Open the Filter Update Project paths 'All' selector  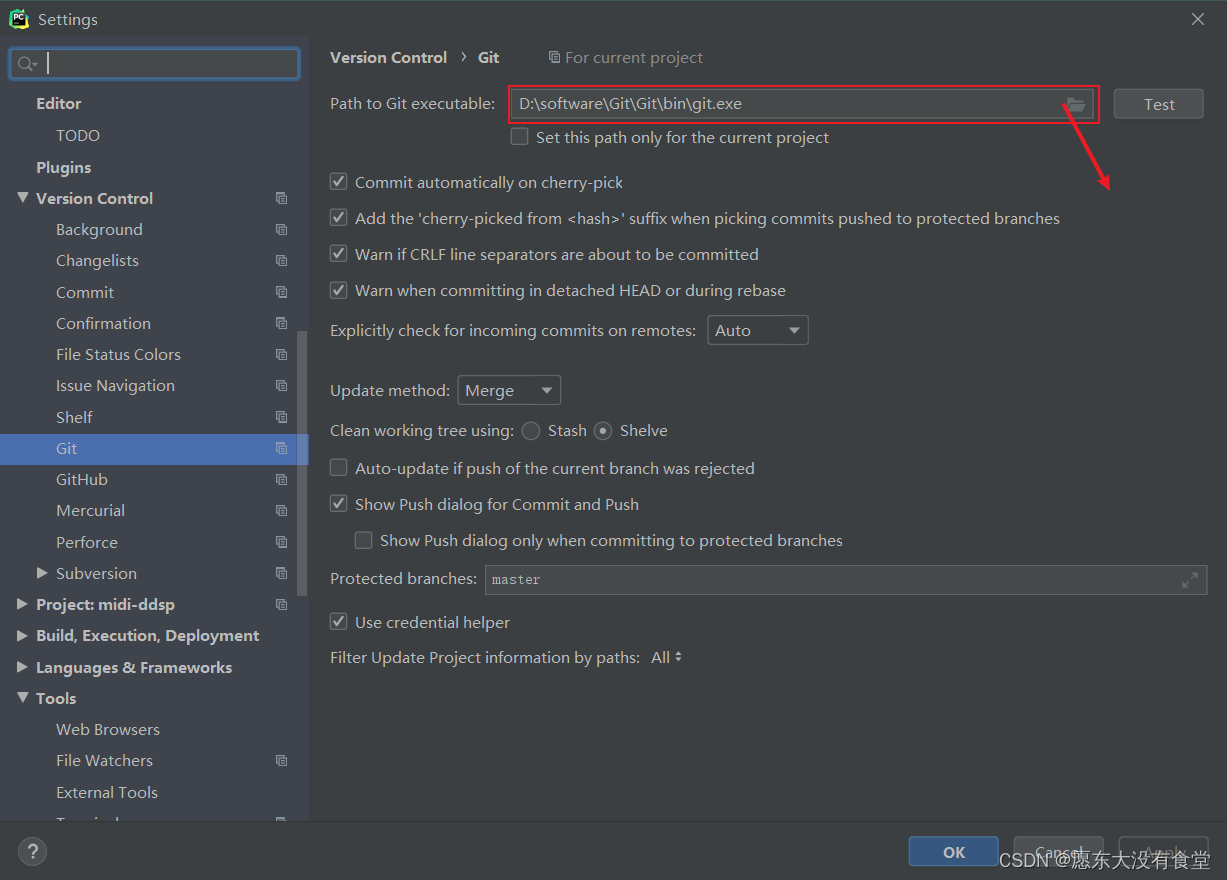click(x=667, y=657)
